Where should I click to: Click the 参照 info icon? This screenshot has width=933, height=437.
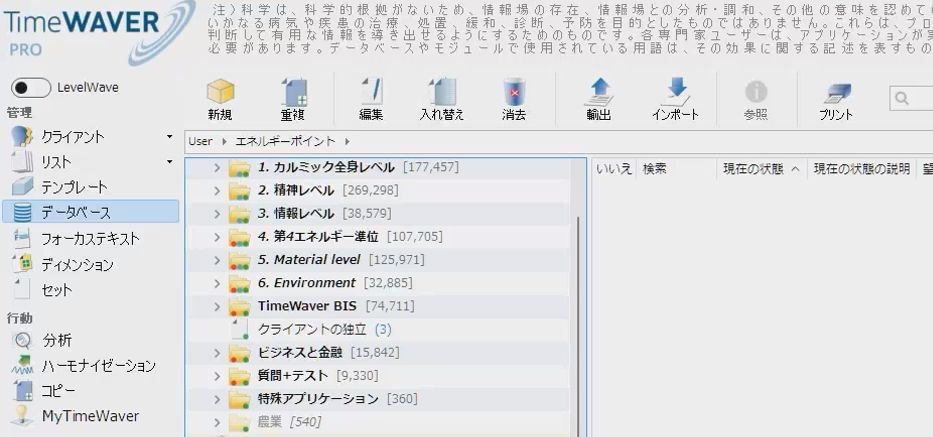pos(756,92)
